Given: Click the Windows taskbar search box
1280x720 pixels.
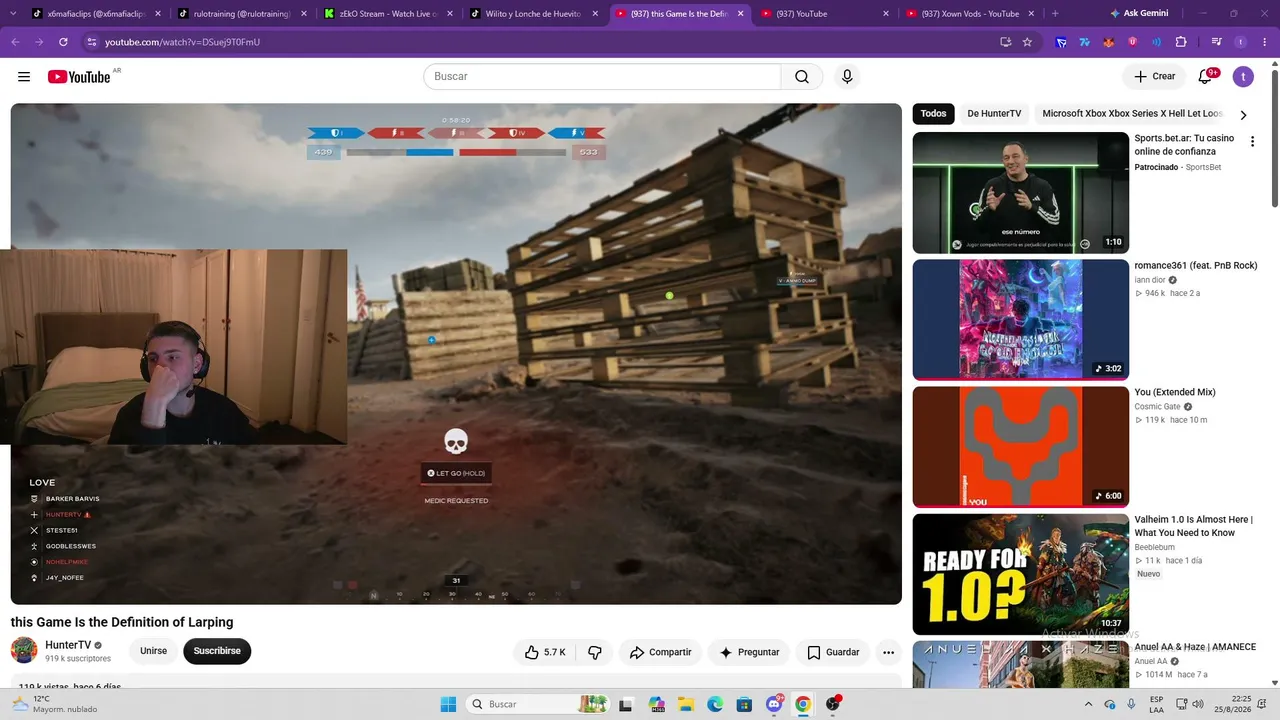Looking at the screenshot, I should point(538,704).
